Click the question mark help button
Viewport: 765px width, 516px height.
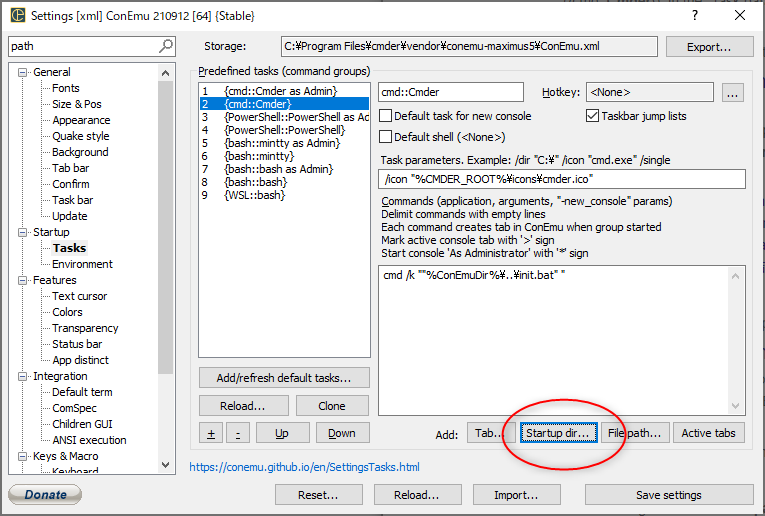click(695, 16)
